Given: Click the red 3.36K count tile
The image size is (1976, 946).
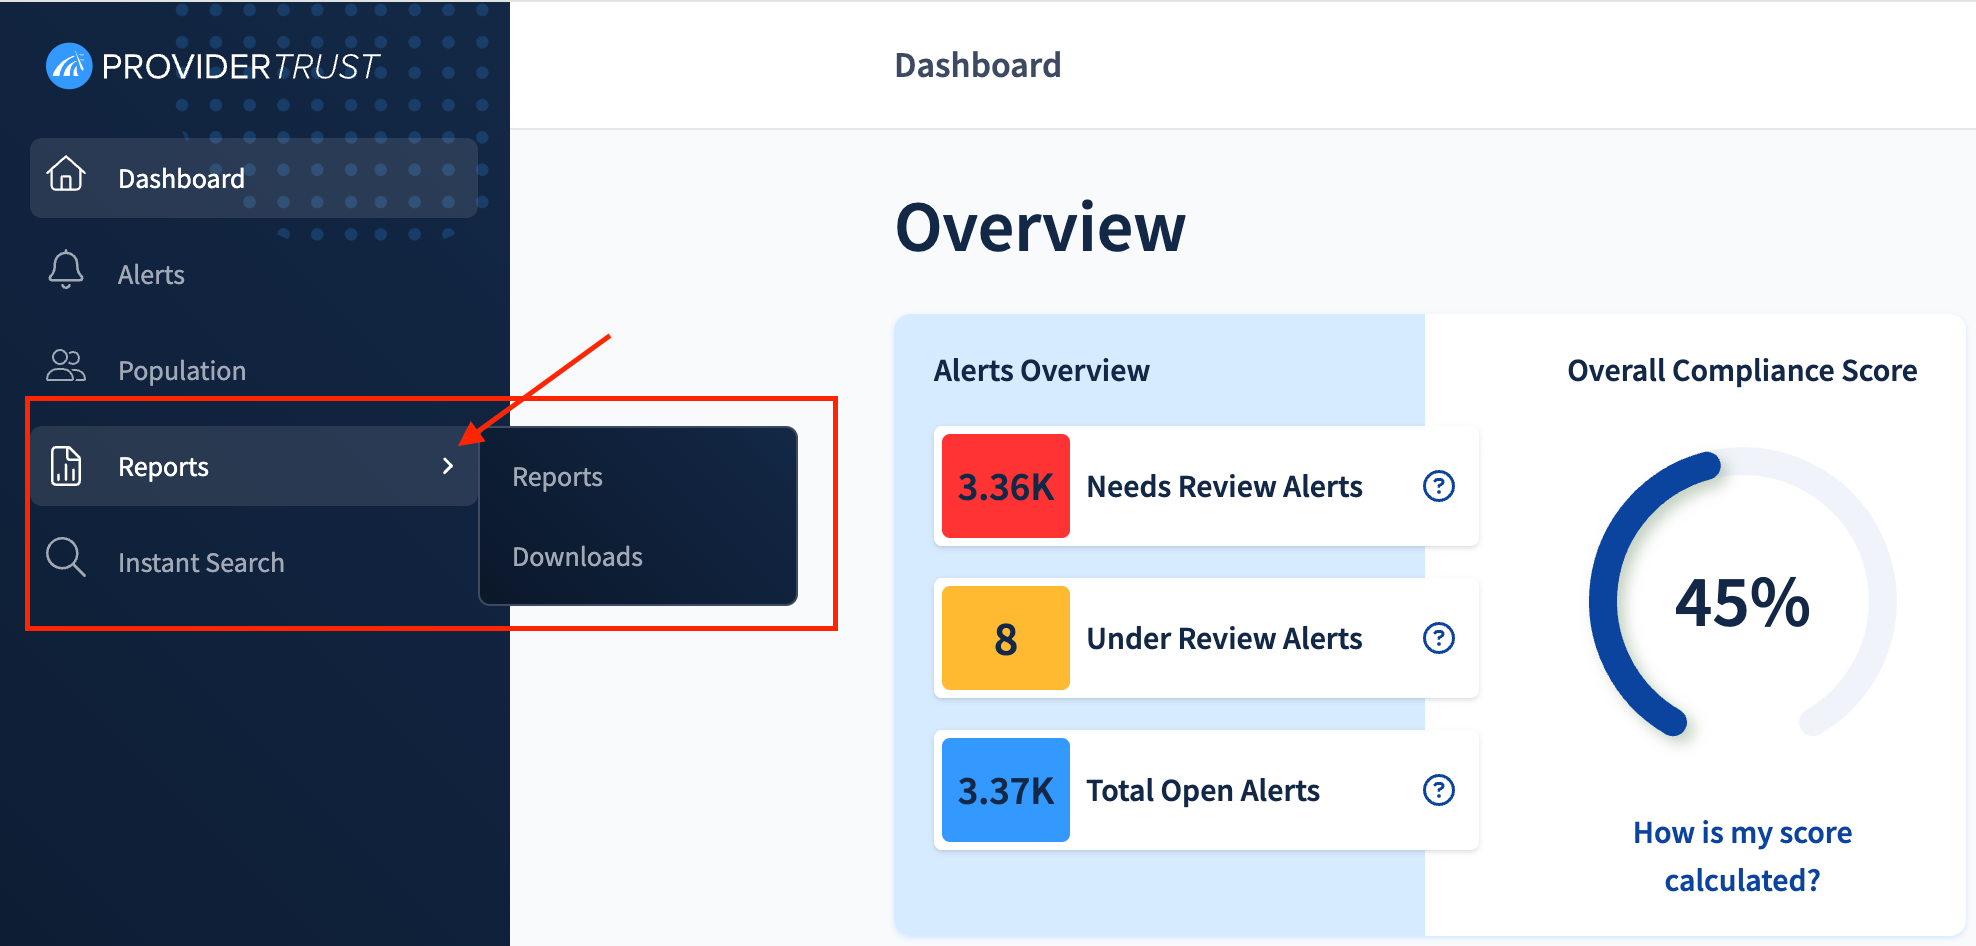Looking at the screenshot, I should [x=1006, y=486].
